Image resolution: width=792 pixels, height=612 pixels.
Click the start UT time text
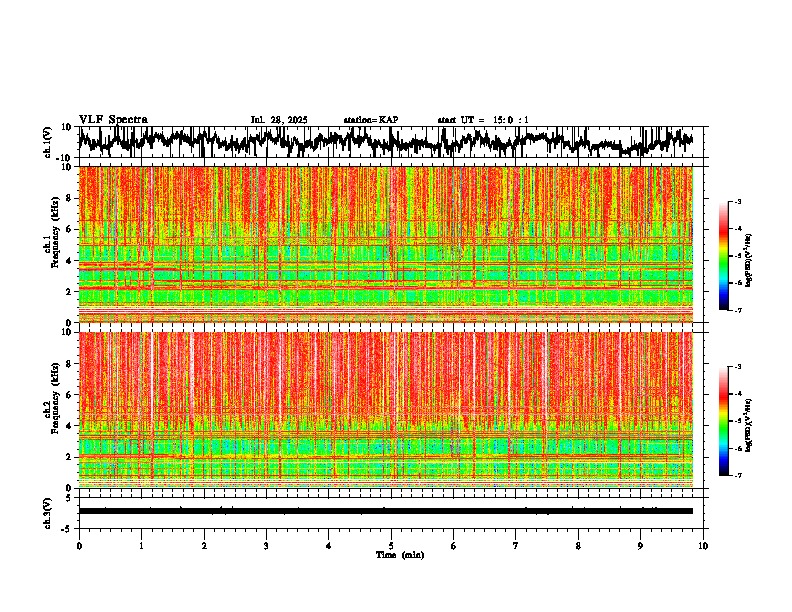483,120
